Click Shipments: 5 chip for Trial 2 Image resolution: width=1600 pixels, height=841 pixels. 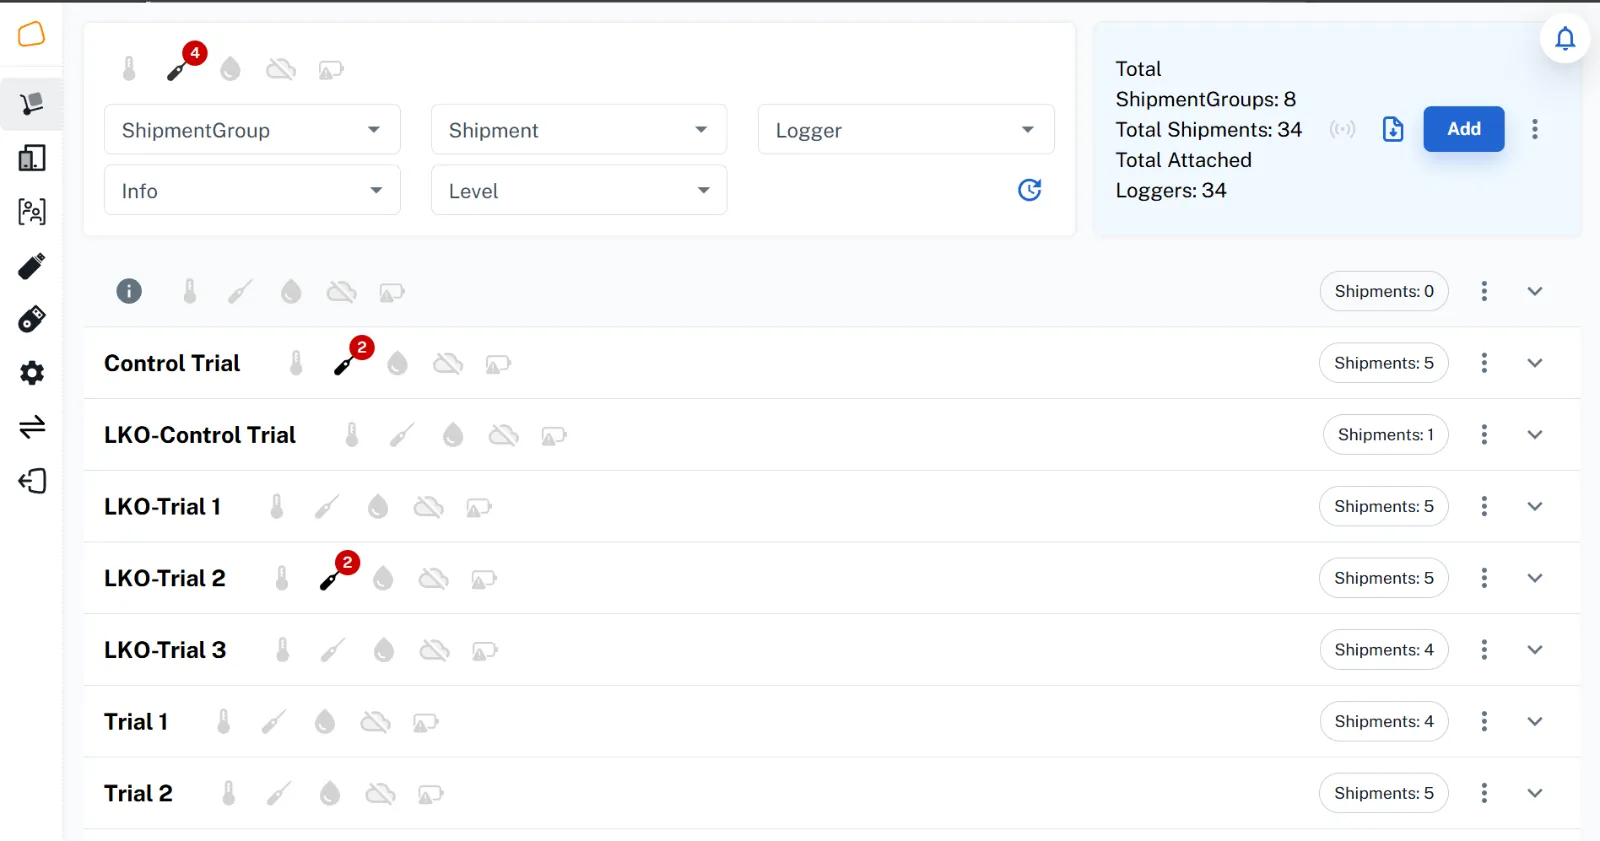coord(1384,793)
